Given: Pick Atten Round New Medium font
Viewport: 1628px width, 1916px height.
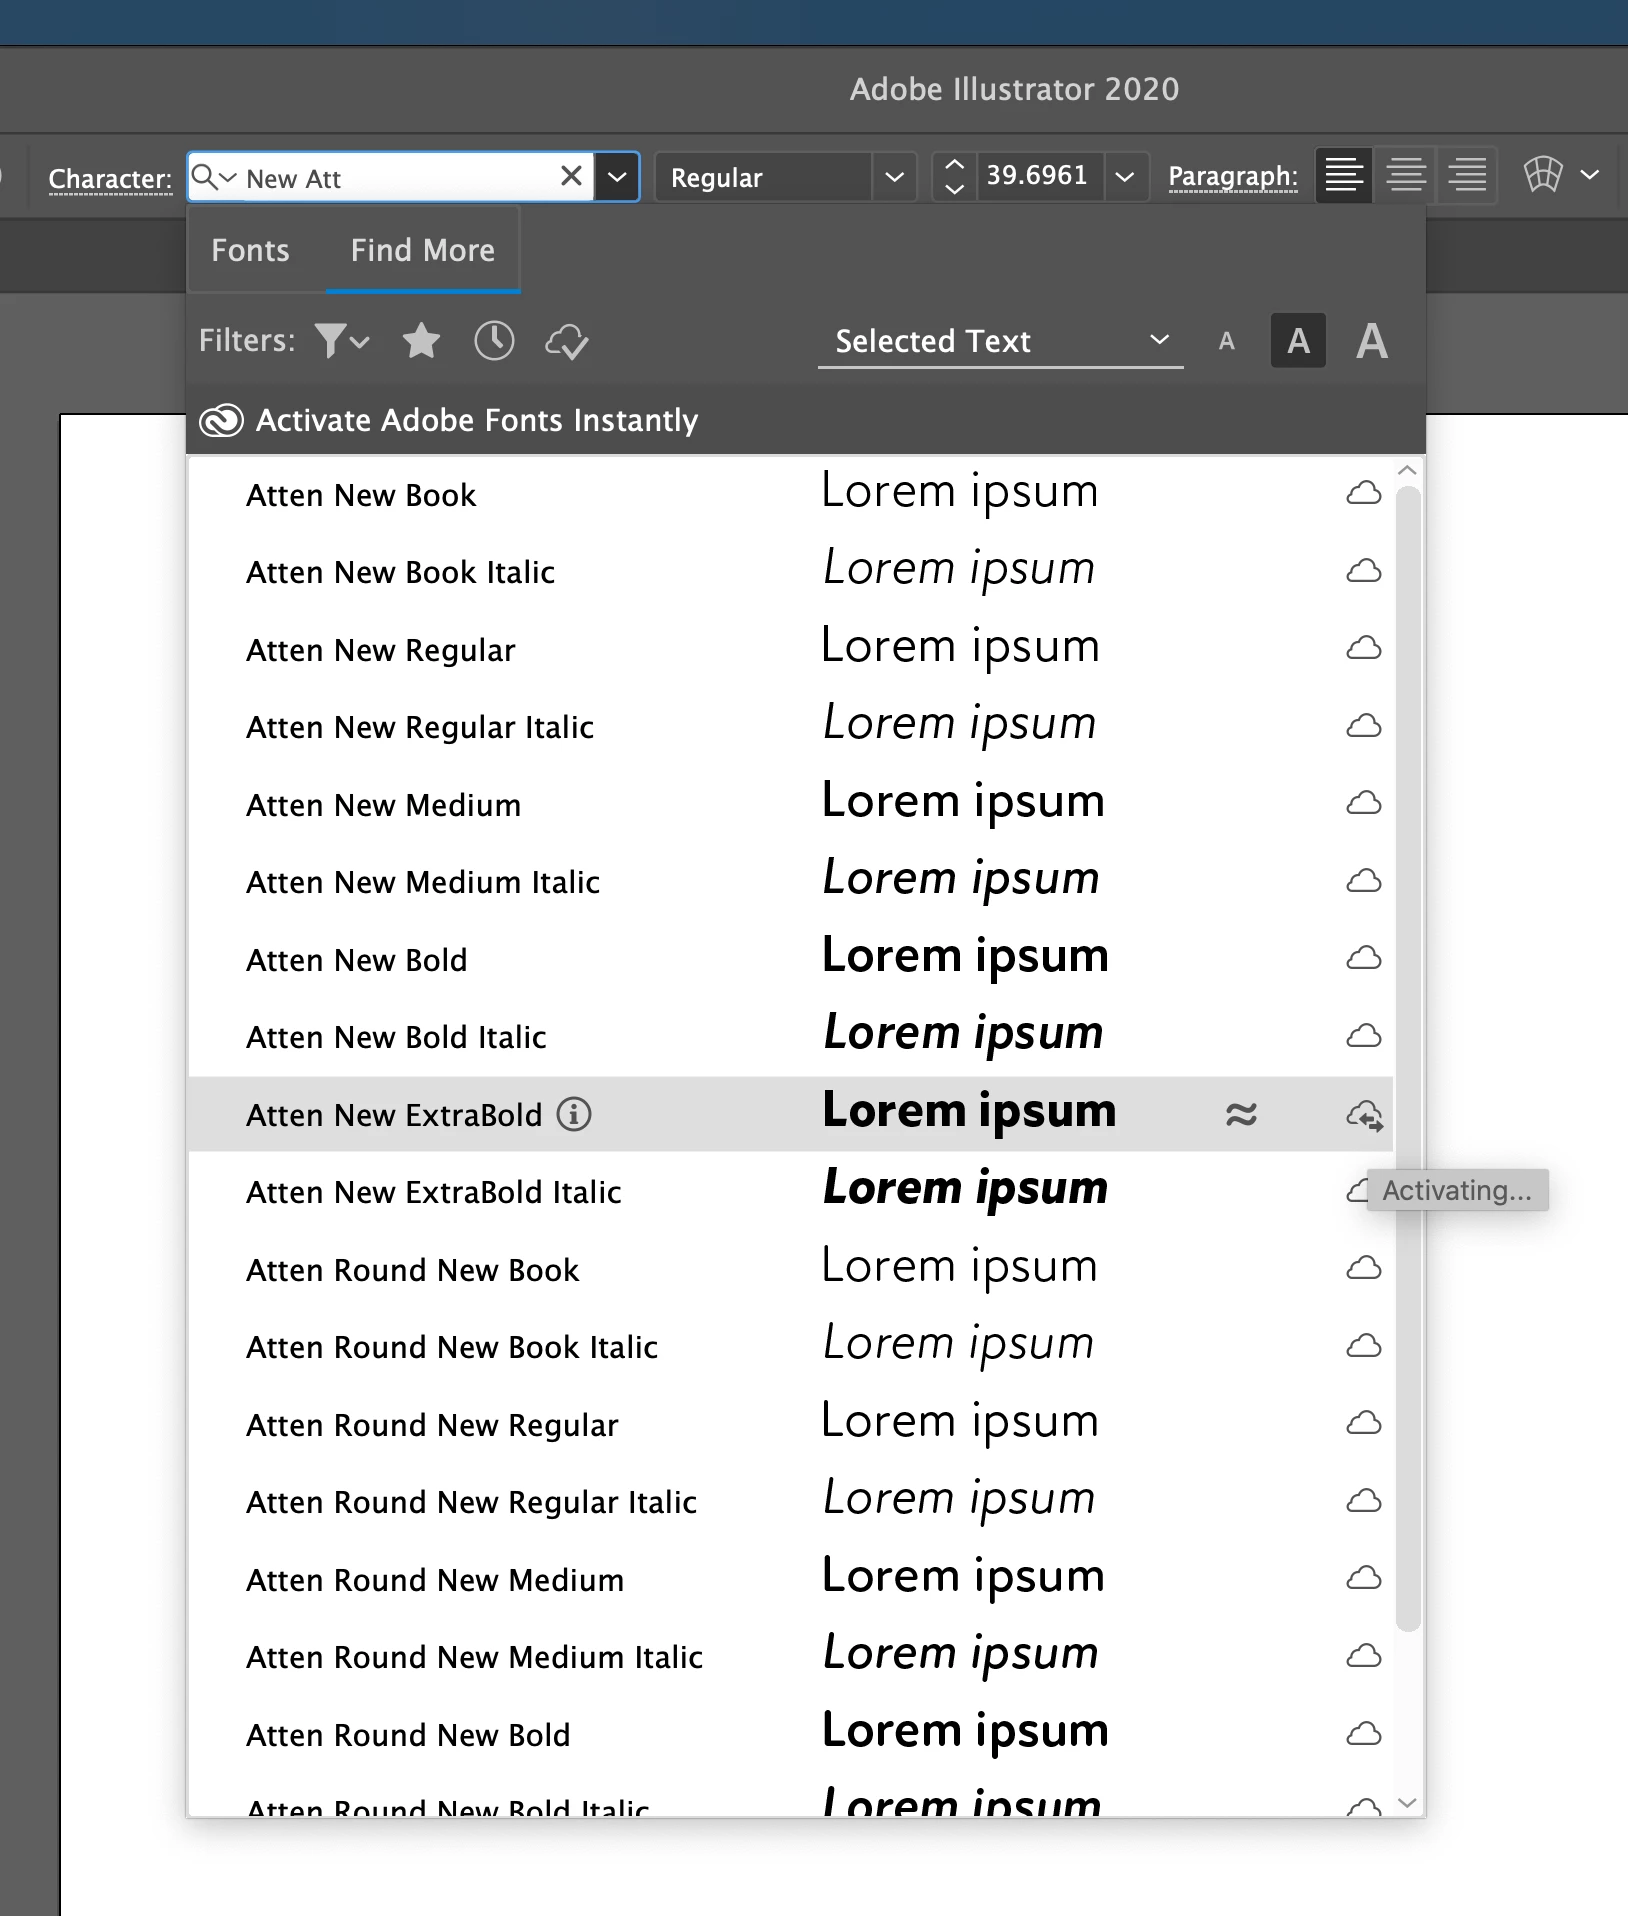Looking at the screenshot, I should [x=790, y=1579].
